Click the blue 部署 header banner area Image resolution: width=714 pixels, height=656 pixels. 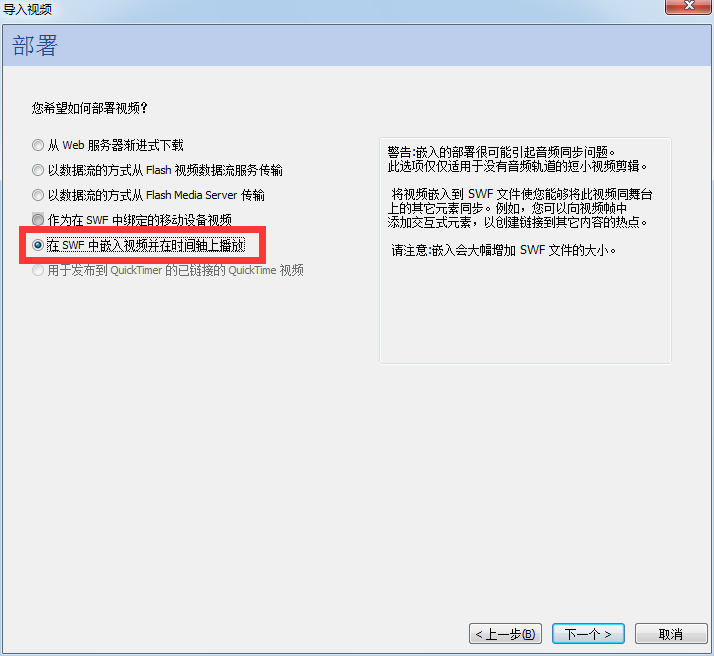[357, 45]
